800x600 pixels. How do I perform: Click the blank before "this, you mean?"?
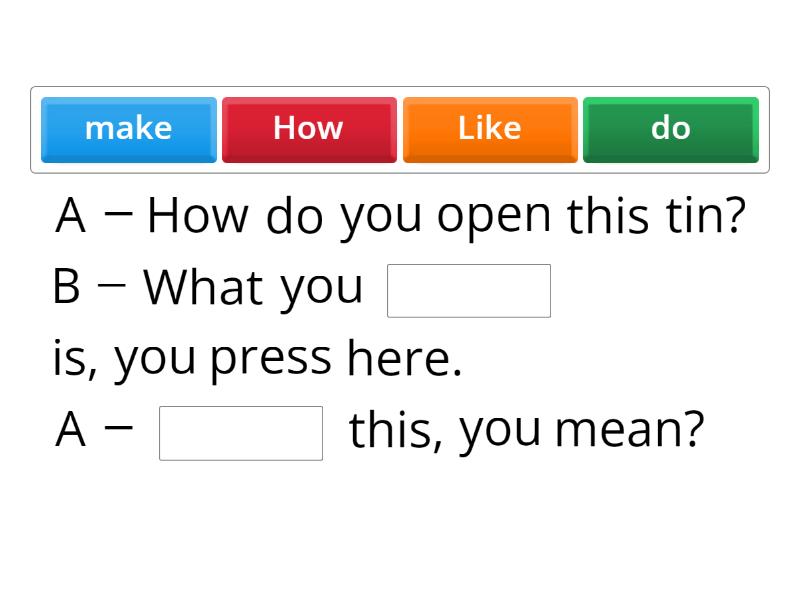pyautogui.click(x=240, y=432)
